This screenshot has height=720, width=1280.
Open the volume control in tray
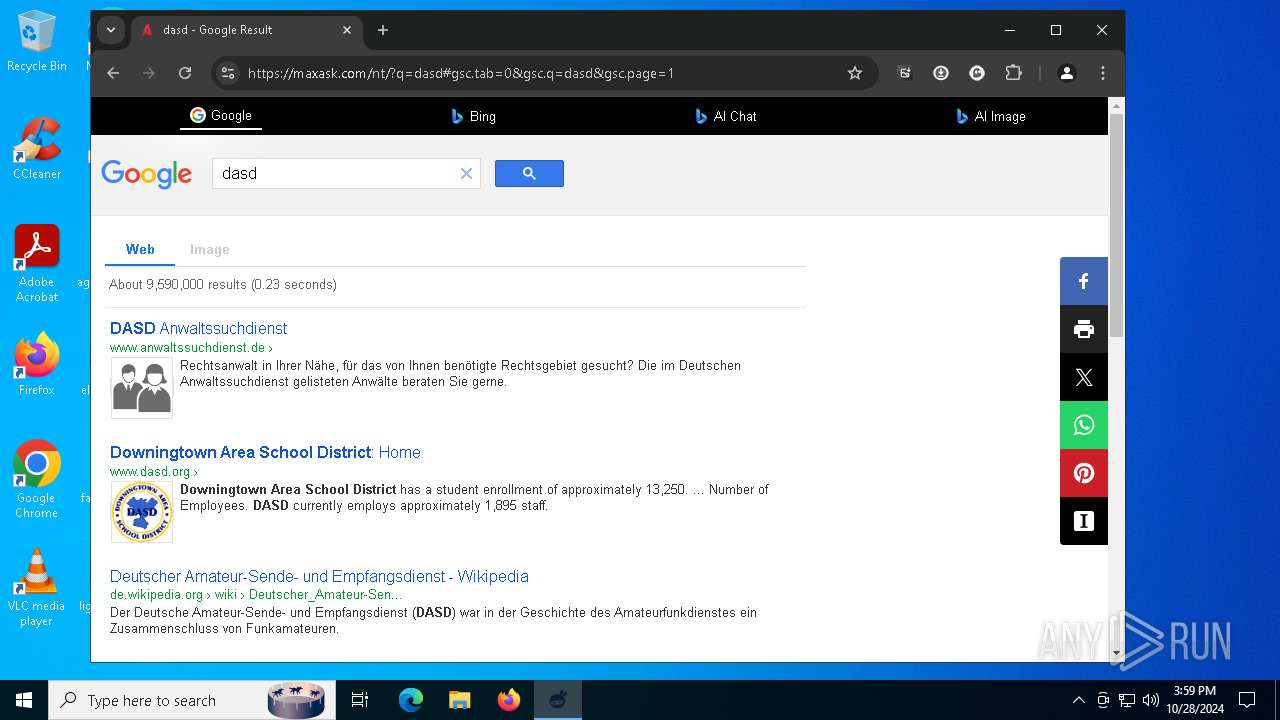click(x=1151, y=700)
